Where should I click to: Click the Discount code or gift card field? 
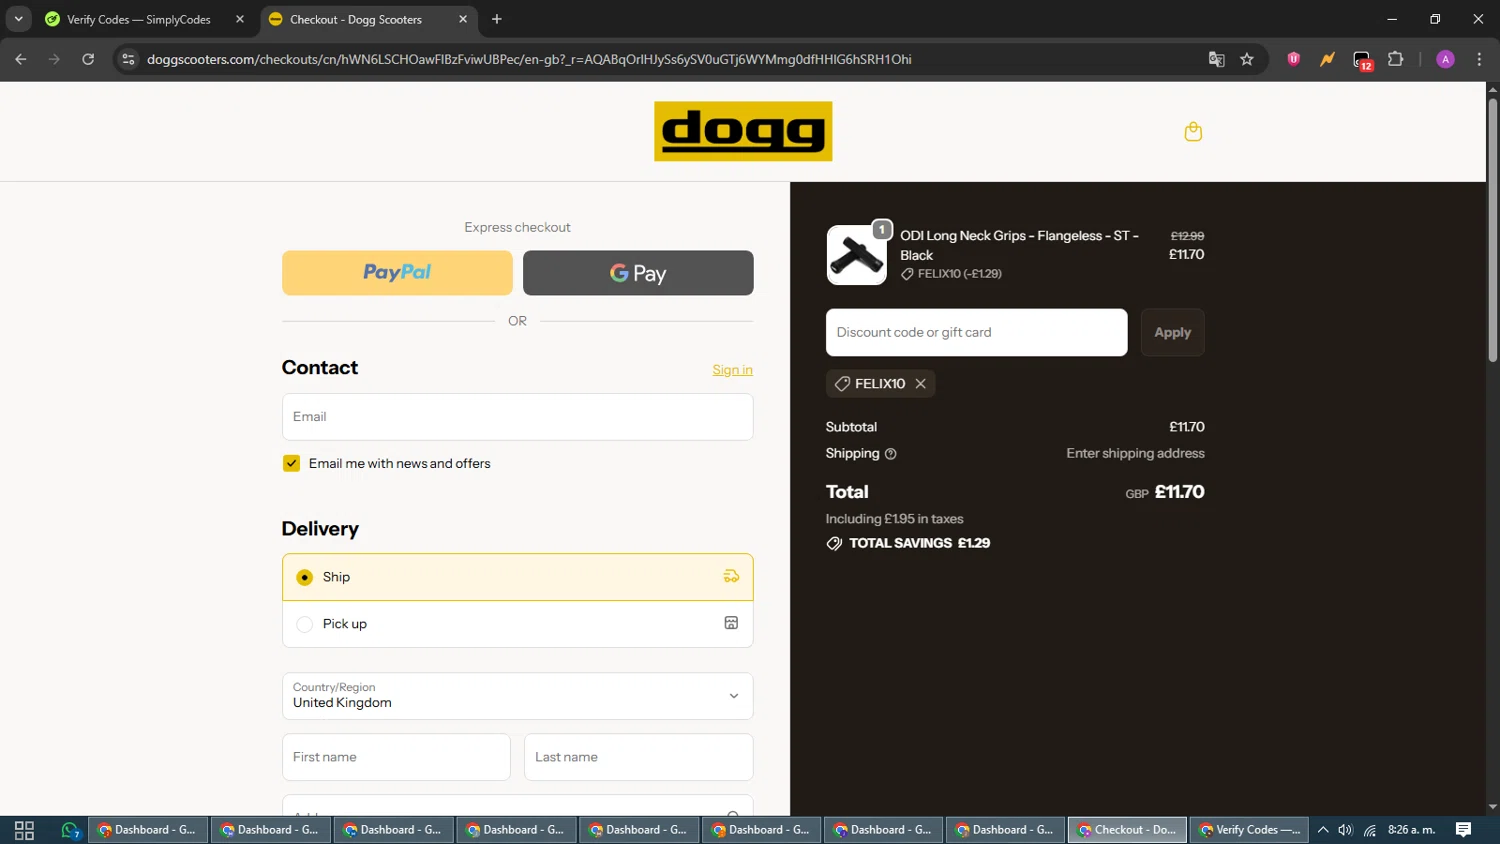[x=976, y=332]
